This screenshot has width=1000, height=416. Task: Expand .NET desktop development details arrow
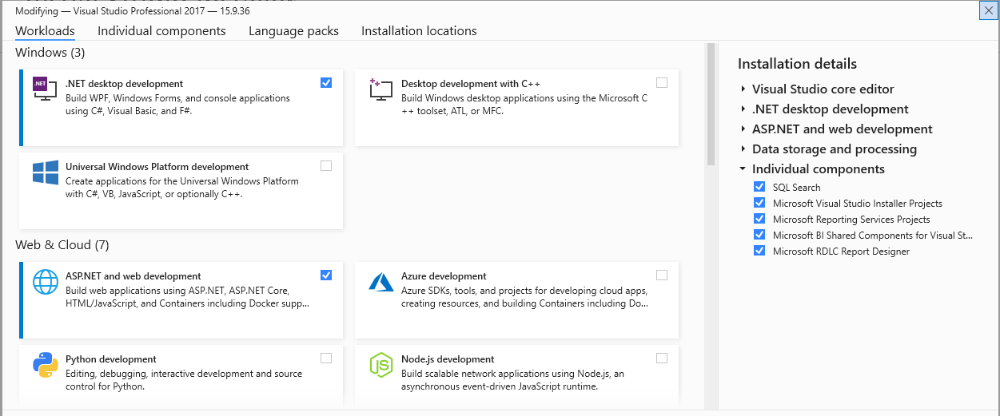click(x=743, y=109)
